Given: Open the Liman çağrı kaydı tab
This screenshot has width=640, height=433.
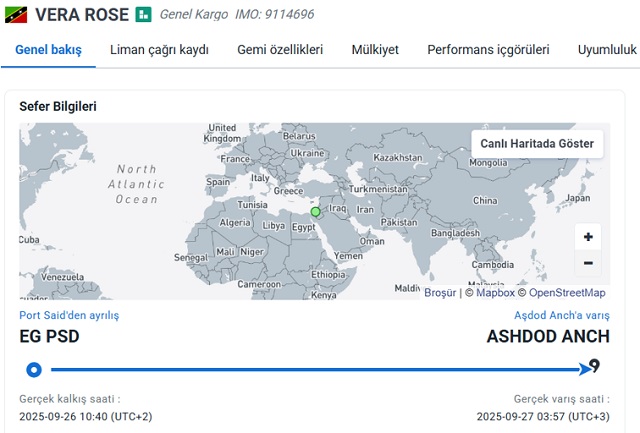Looking at the screenshot, I should [159, 49].
